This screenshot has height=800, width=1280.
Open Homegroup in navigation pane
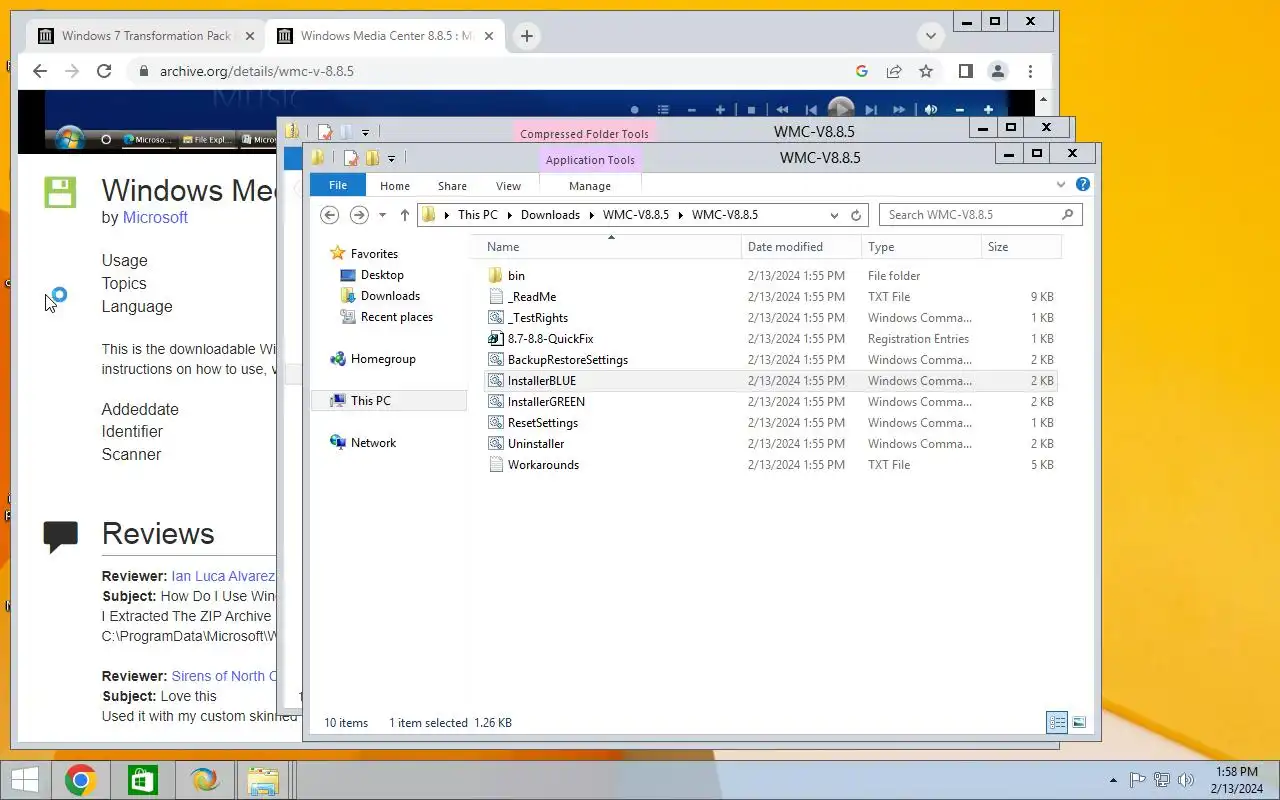(383, 359)
